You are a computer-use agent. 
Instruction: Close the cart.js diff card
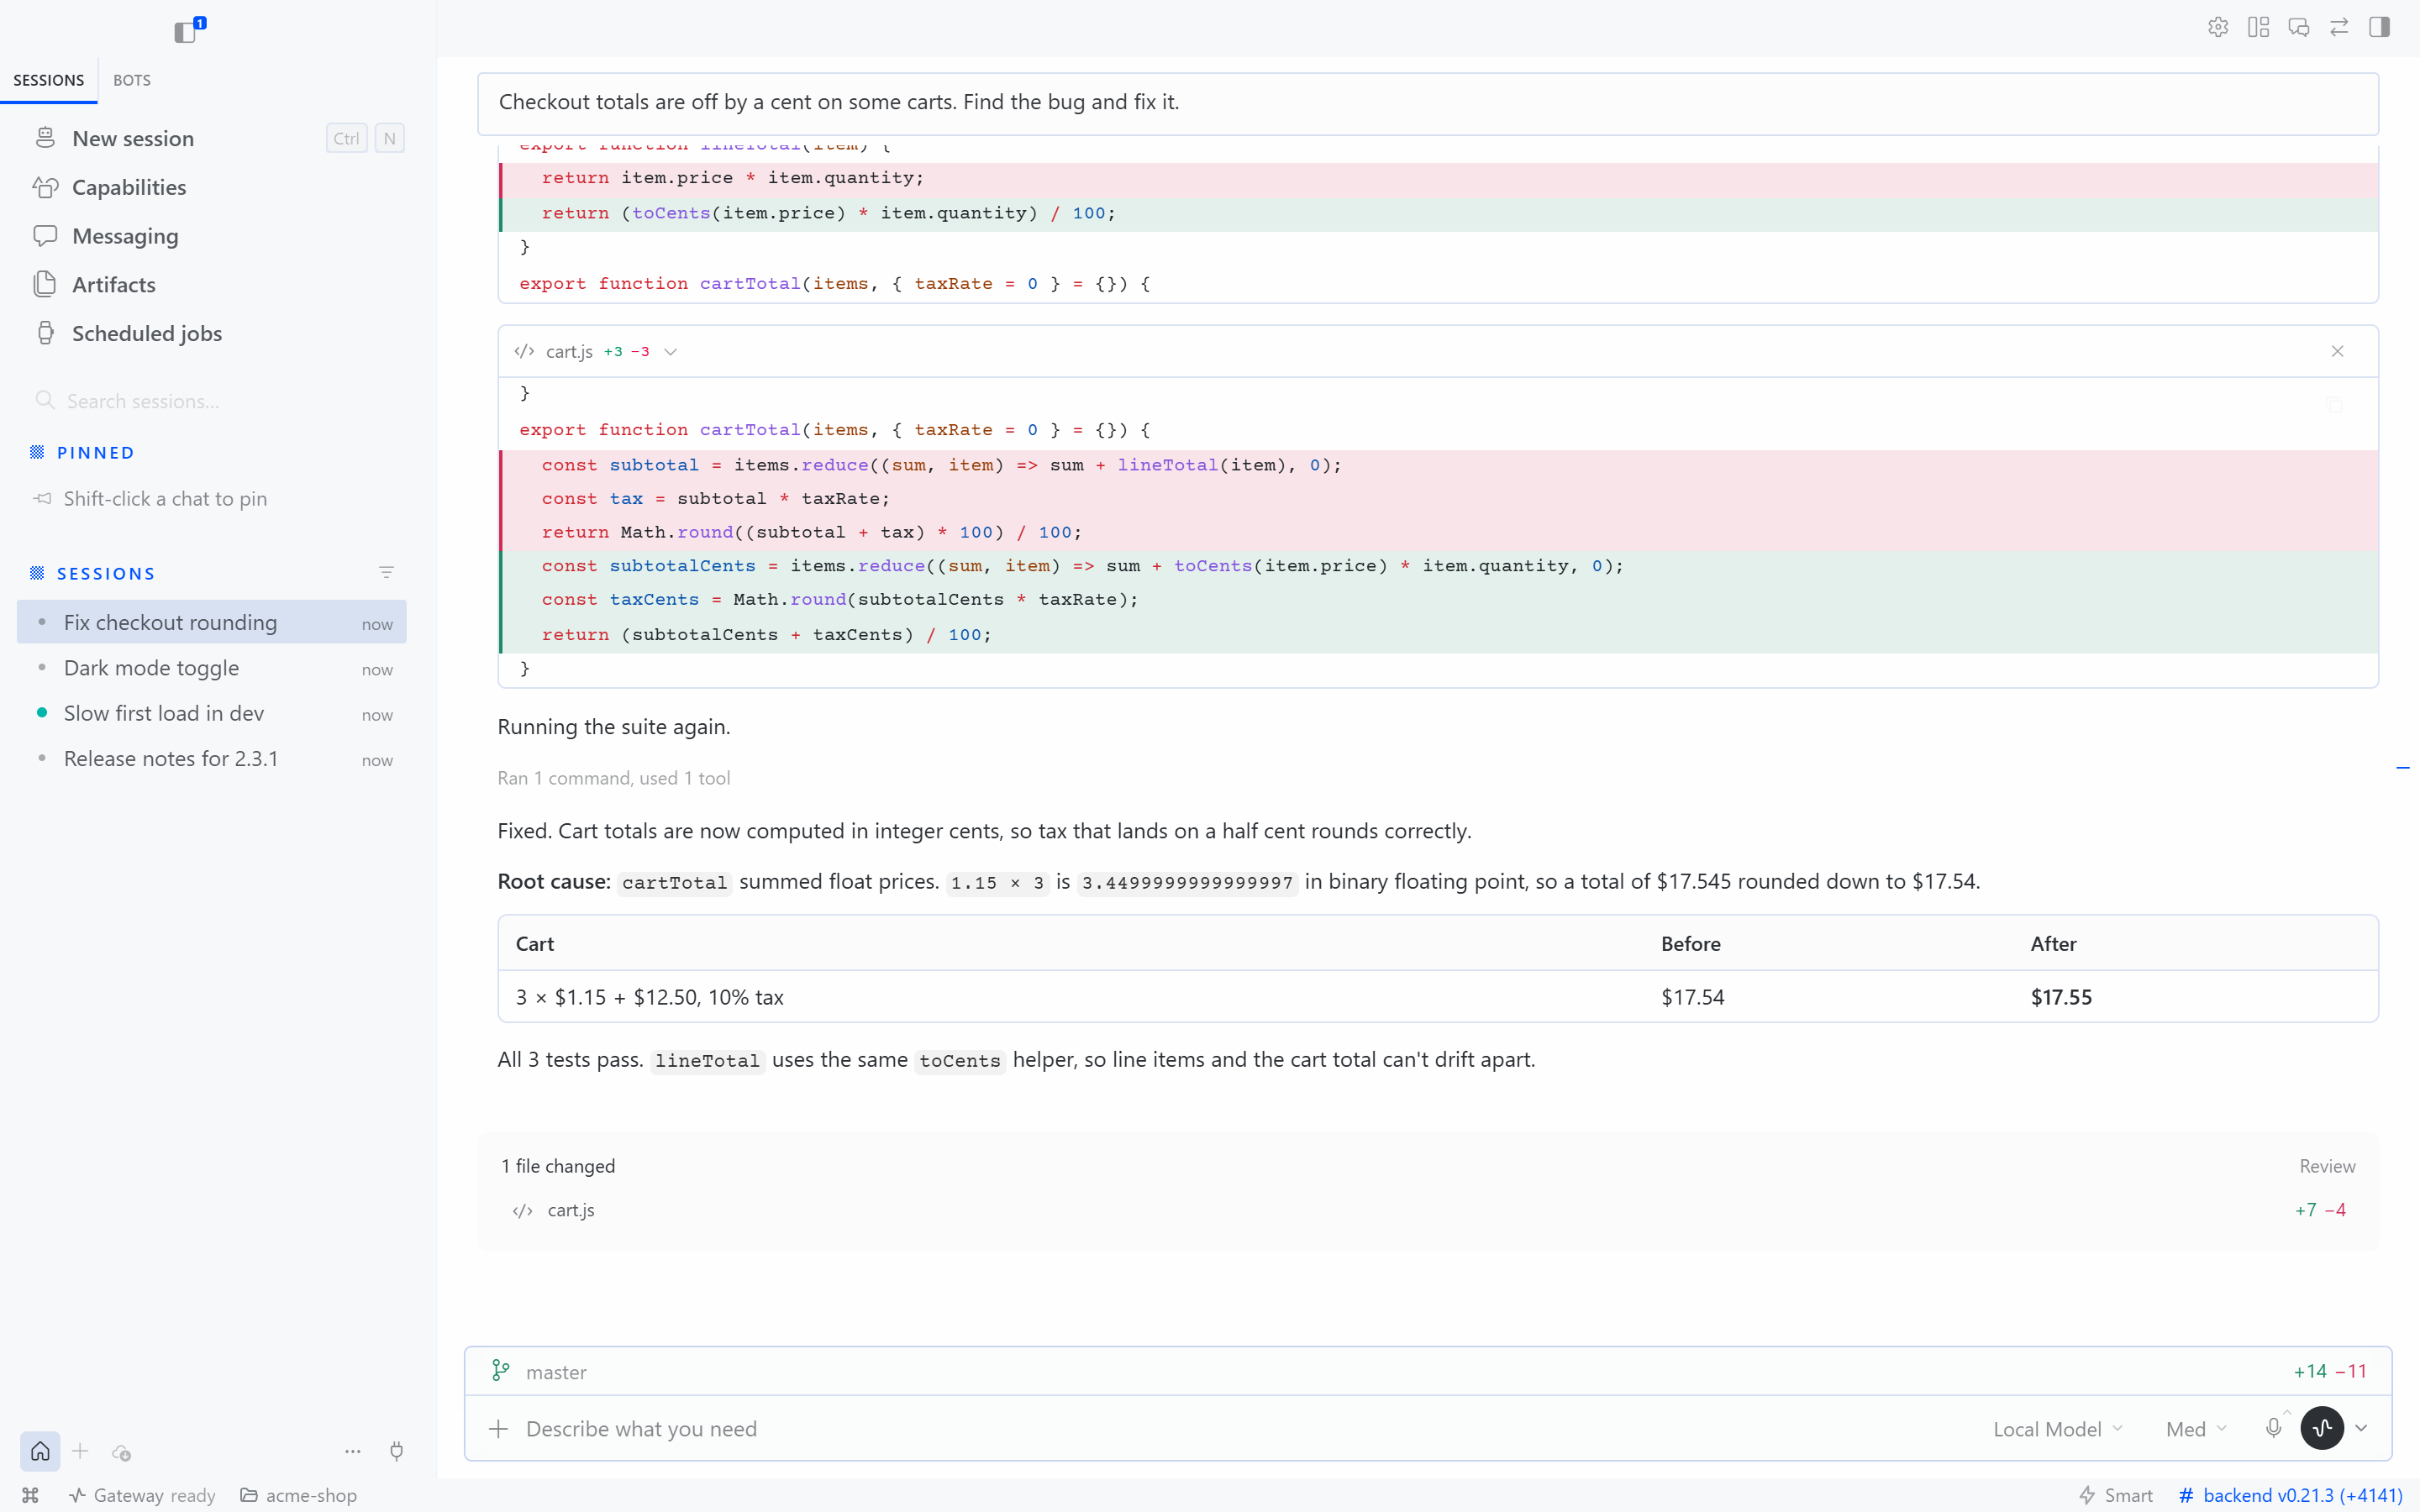coord(2337,351)
